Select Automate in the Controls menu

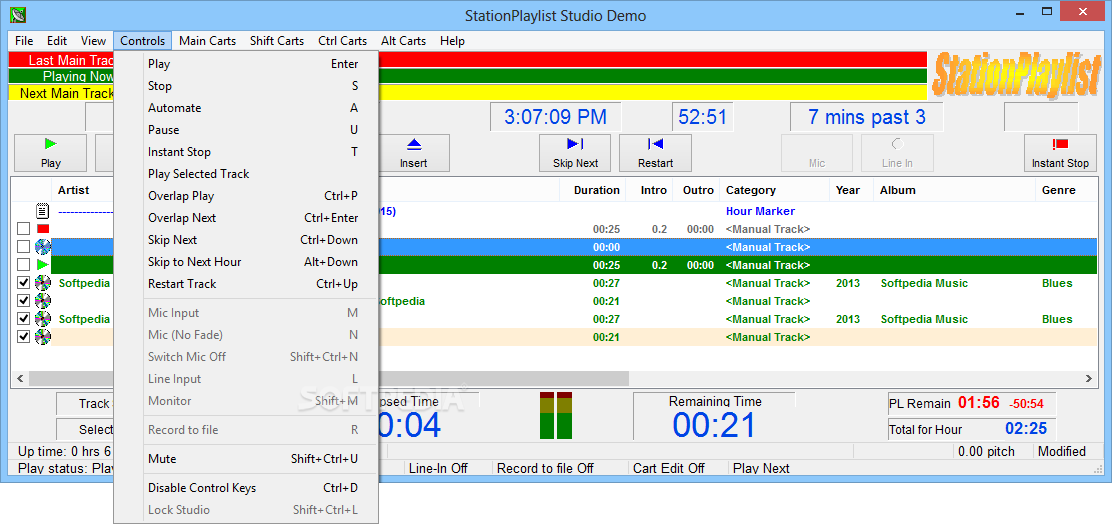tap(246, 108)
